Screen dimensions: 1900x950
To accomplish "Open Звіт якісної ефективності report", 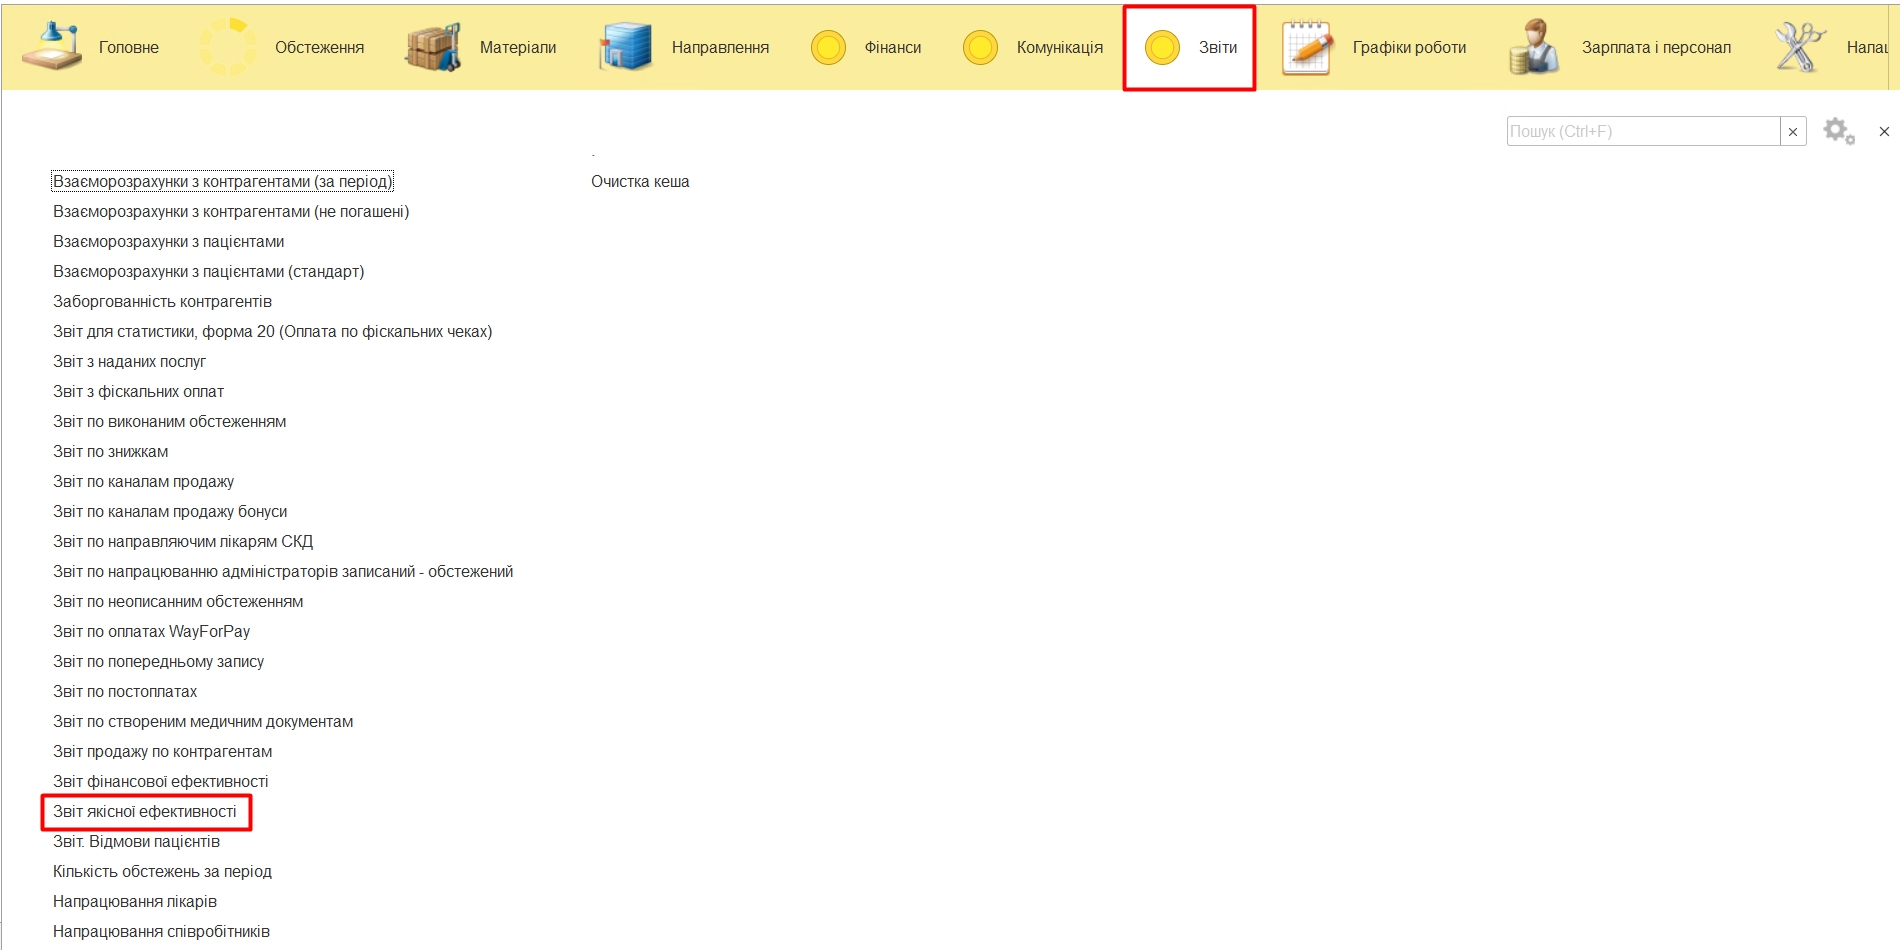I will 145,812.
